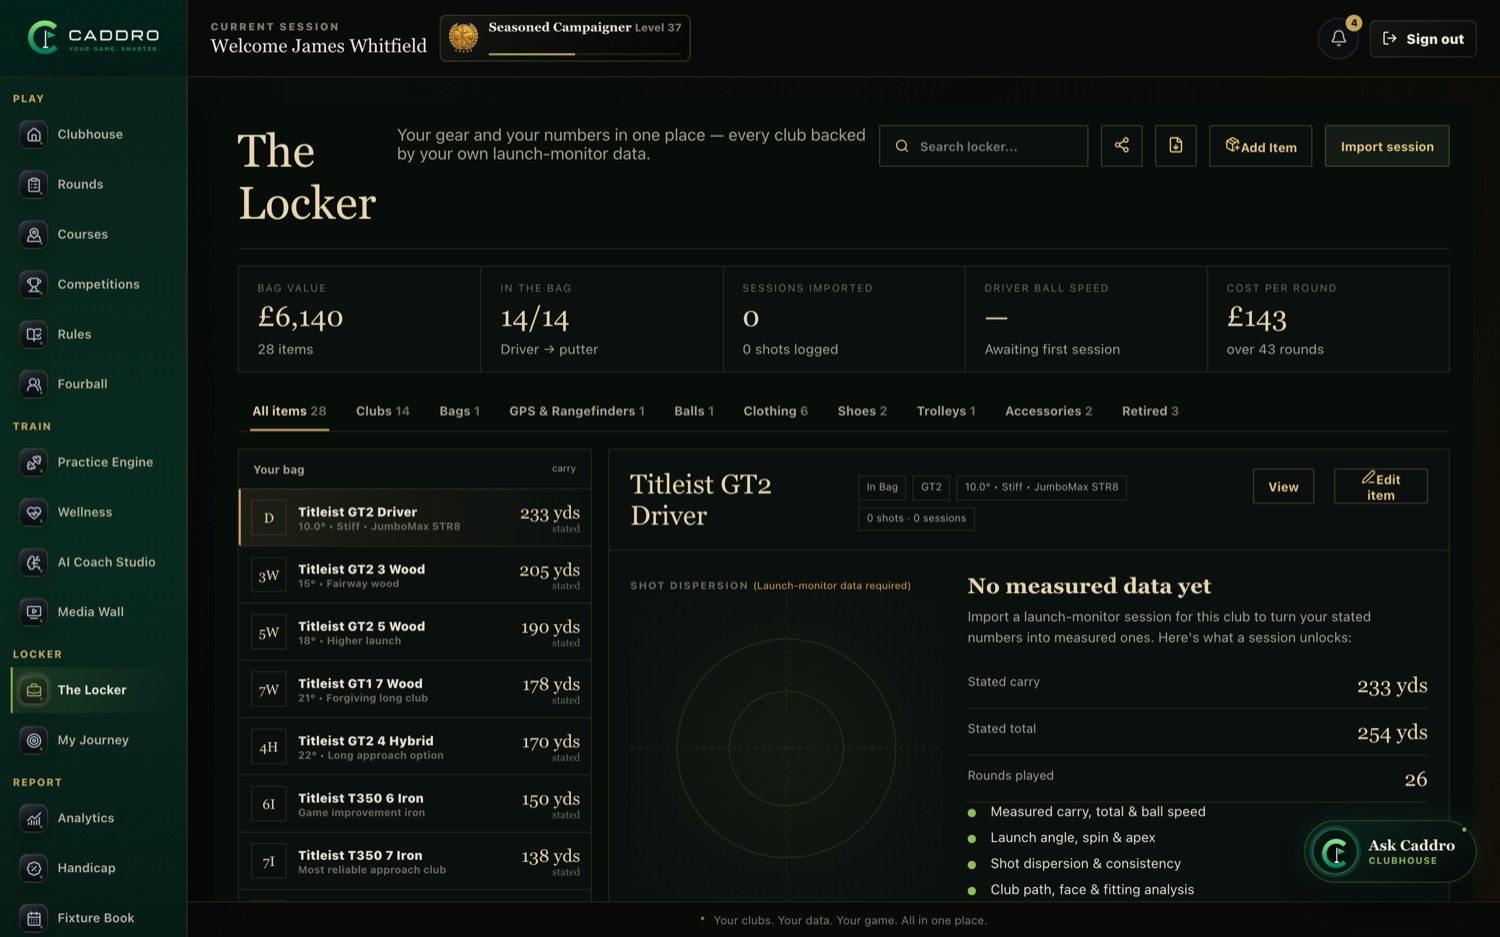Switch to the Shoes tab
Viewport: 1500px width, 937px height.
tap(862, 411)
